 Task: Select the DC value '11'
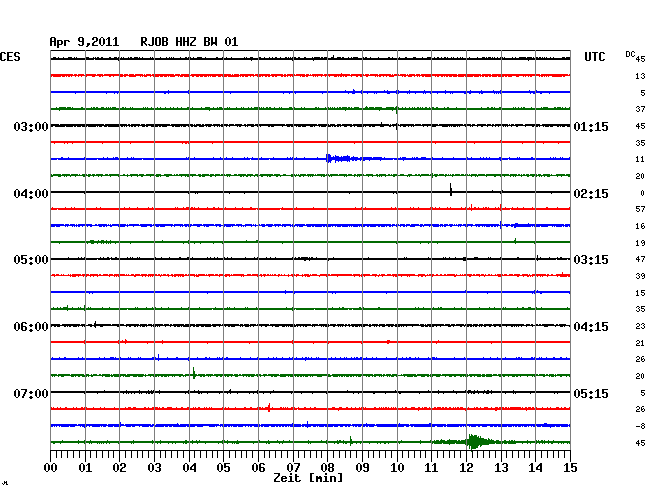tap(640, 159)
